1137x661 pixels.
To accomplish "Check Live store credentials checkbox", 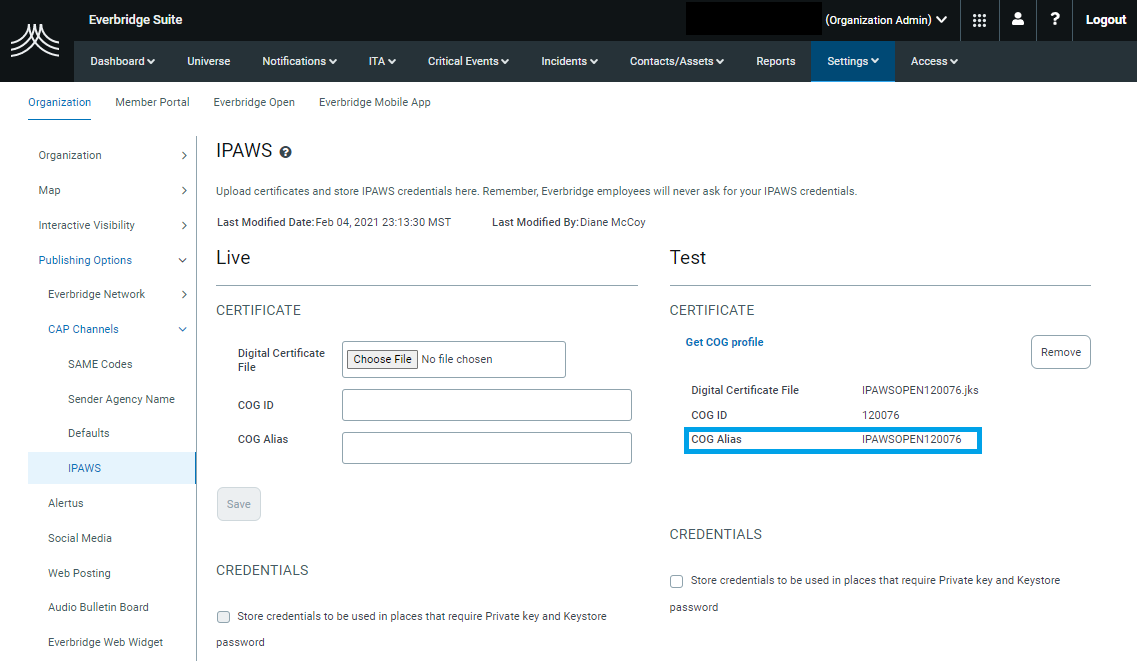I will click(223, 617).
